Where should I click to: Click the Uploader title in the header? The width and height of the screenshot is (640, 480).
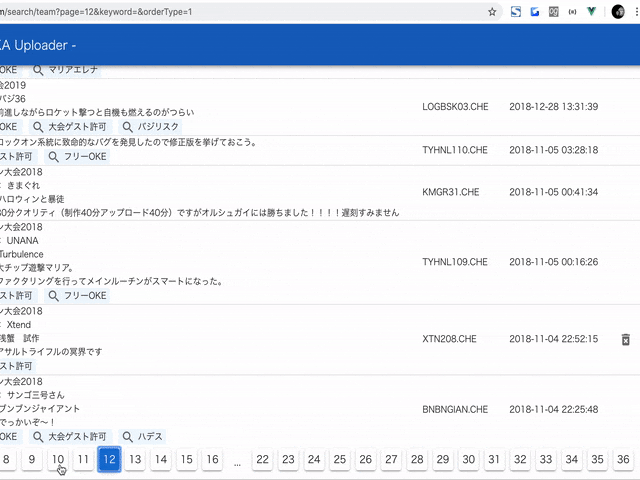pyautogui.click(x=38, y=45)
